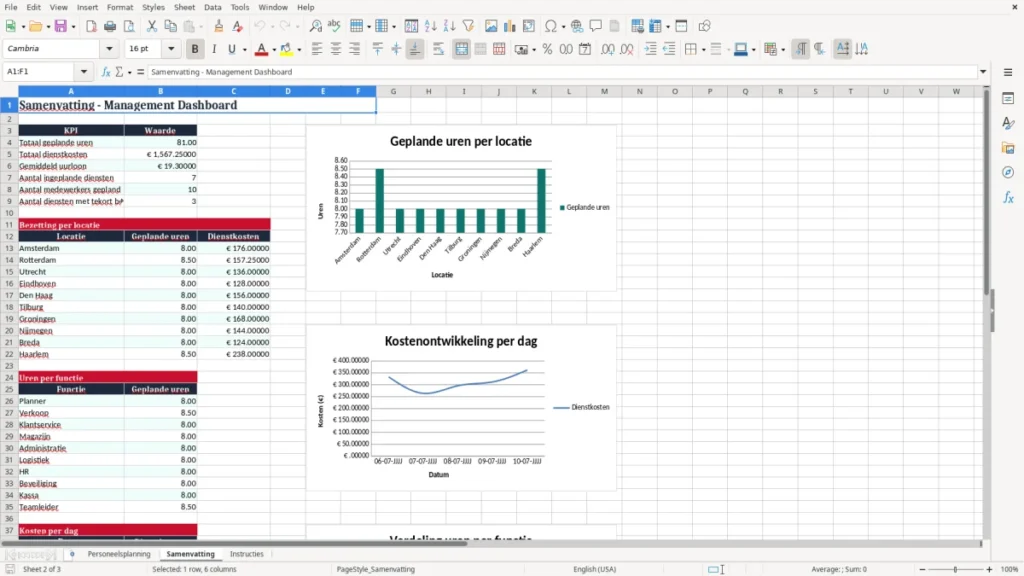Image resolution: width=1024 pixels, height=576 pixels.
Task: Open the sidebar settings hamburger button
Action: pyautogui.click(x=1008, y=72)
